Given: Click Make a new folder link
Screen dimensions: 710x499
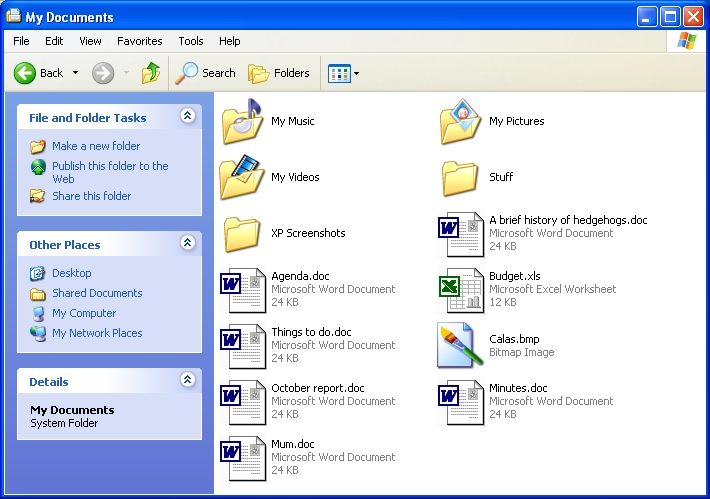Looking at the screenshot, I should 96,146.
